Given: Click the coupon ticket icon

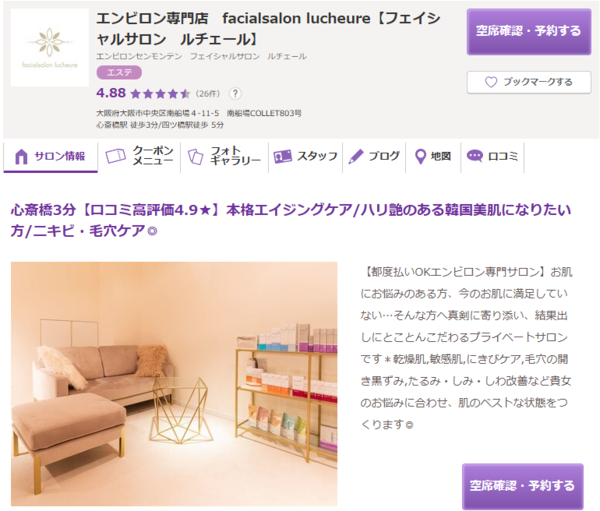Looking at the screenshot, I should 116,156.
